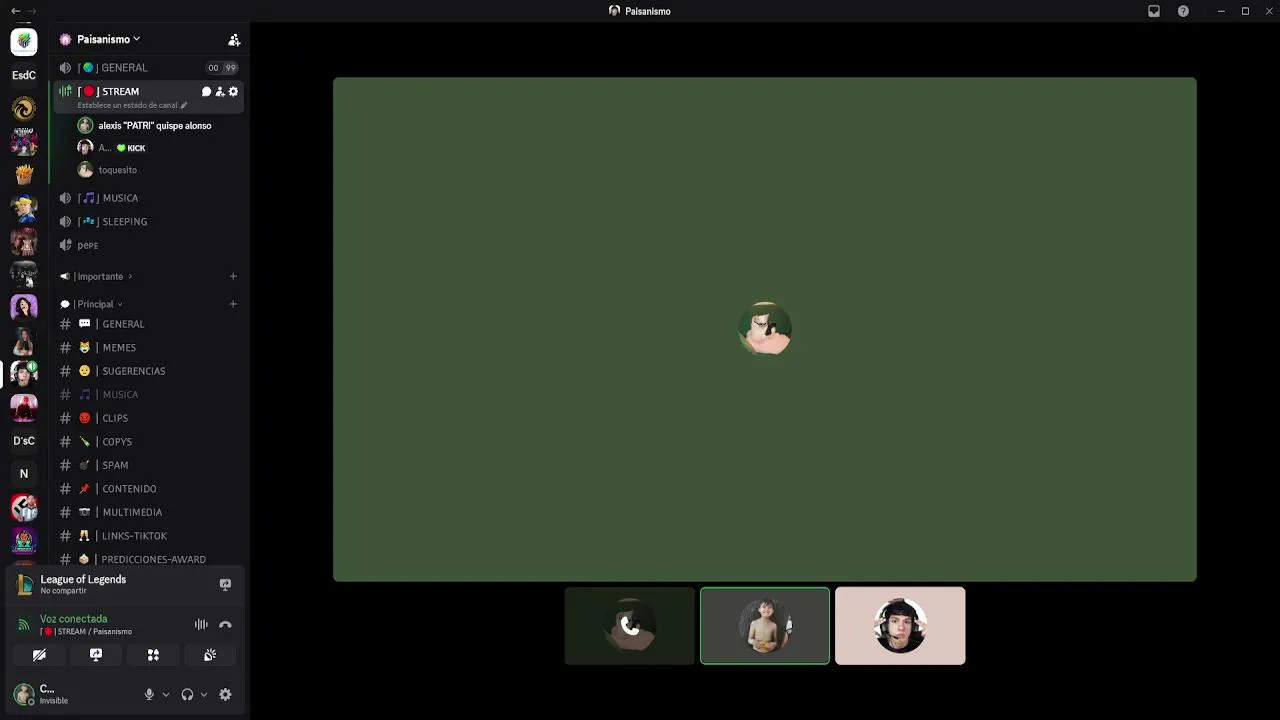Open the CONTENIDO text channel
1280x720 pixels.
pyautogui.click(x=148, y=489)
